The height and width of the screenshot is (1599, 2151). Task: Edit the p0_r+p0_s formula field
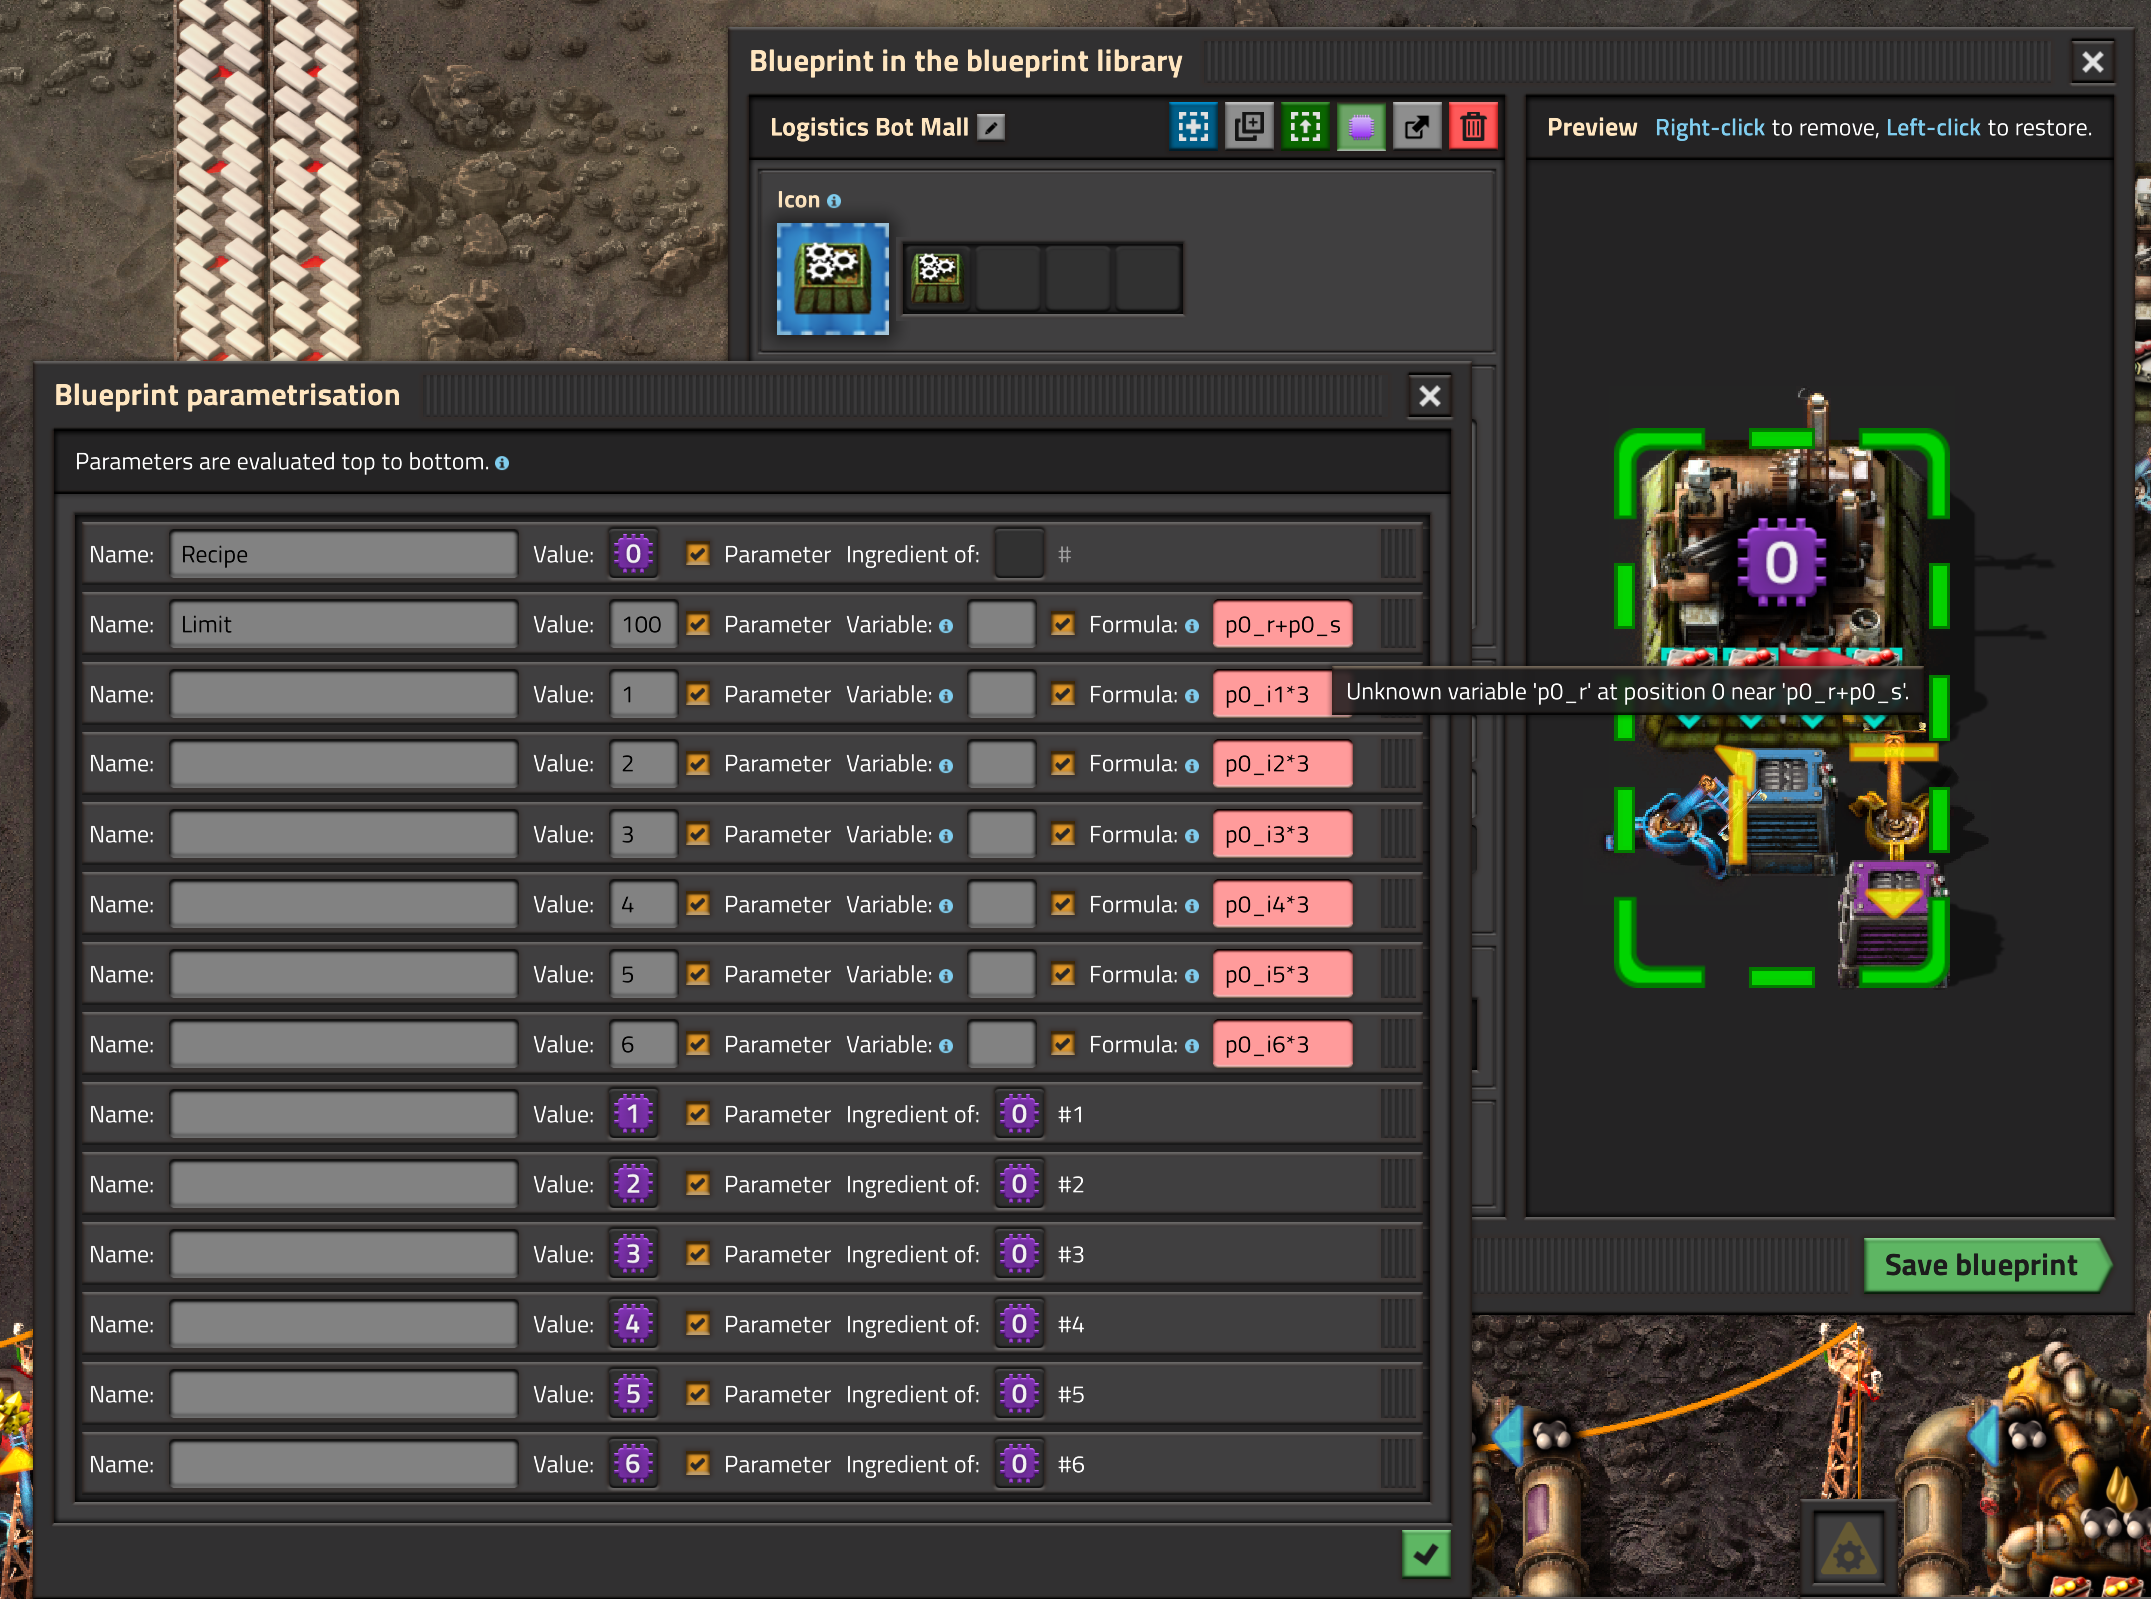coord(1283,624)
